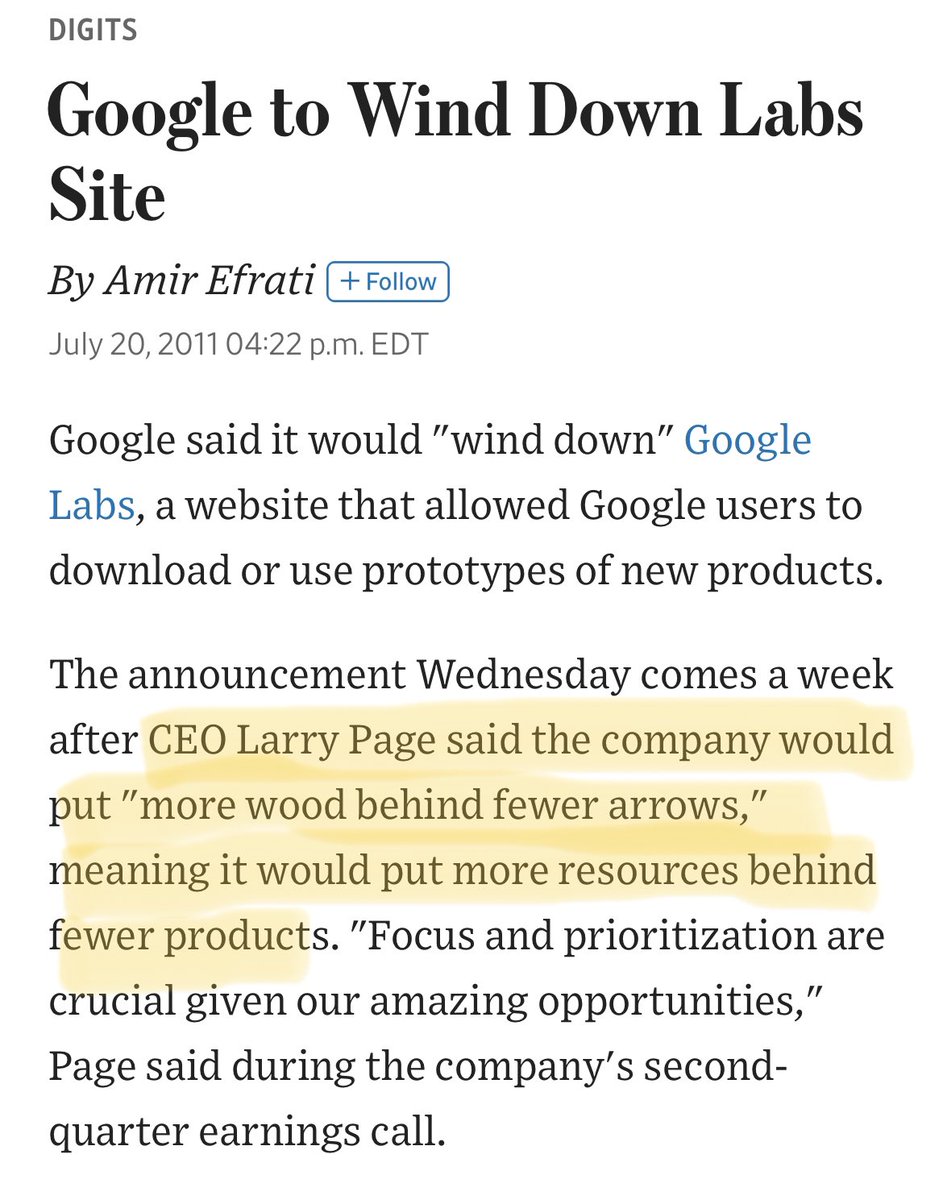Click the blue "Google" link text in paragraph

(747, 439)
